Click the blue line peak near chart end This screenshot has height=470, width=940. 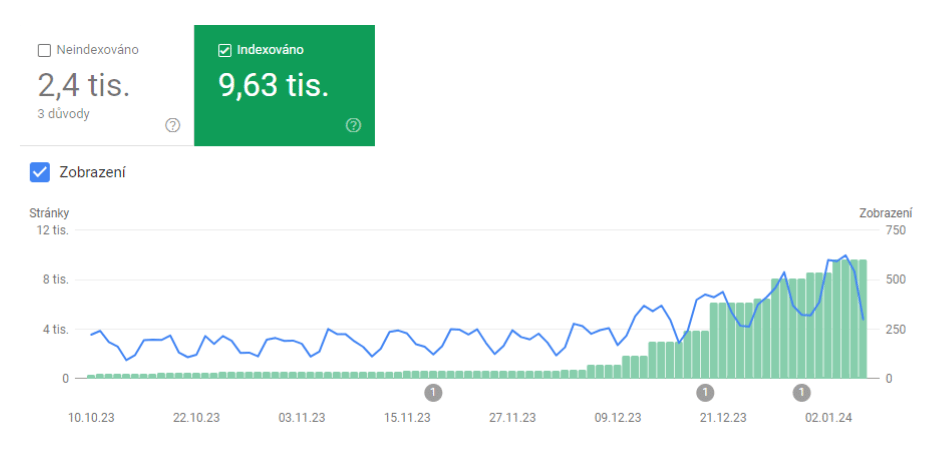845,255
